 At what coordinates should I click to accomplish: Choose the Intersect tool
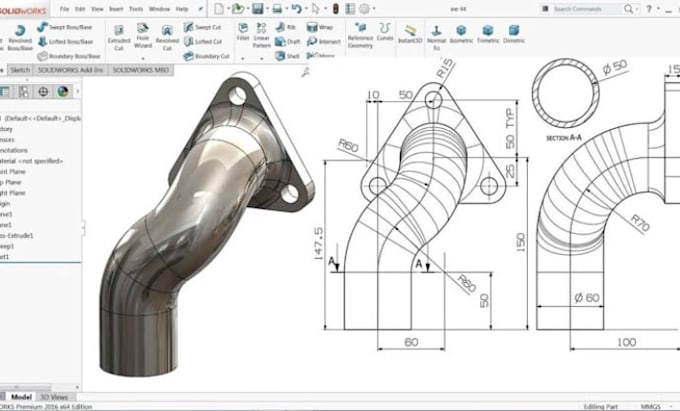(x=324, y=42)
